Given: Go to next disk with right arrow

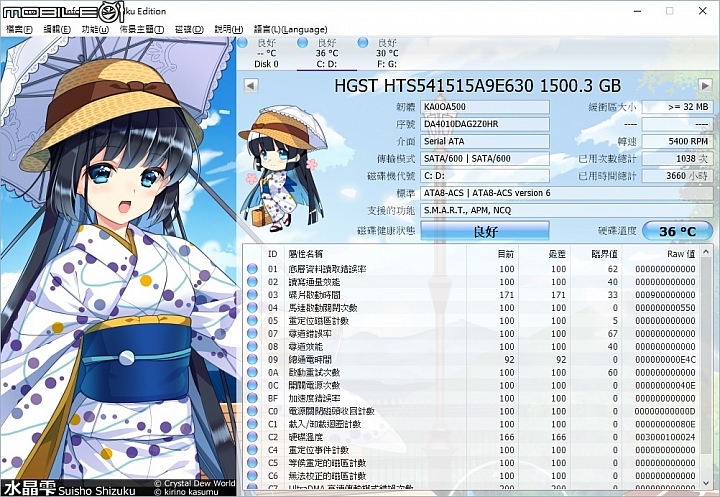Looking at the screenshot, I should point(705,85).
